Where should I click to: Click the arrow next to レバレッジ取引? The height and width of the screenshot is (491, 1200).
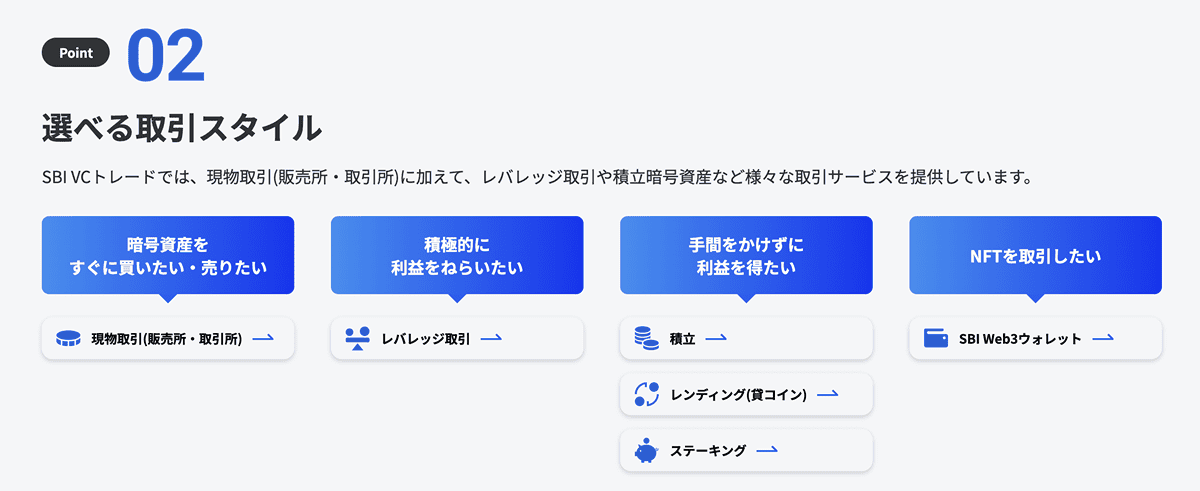click(x=491, y=338)
